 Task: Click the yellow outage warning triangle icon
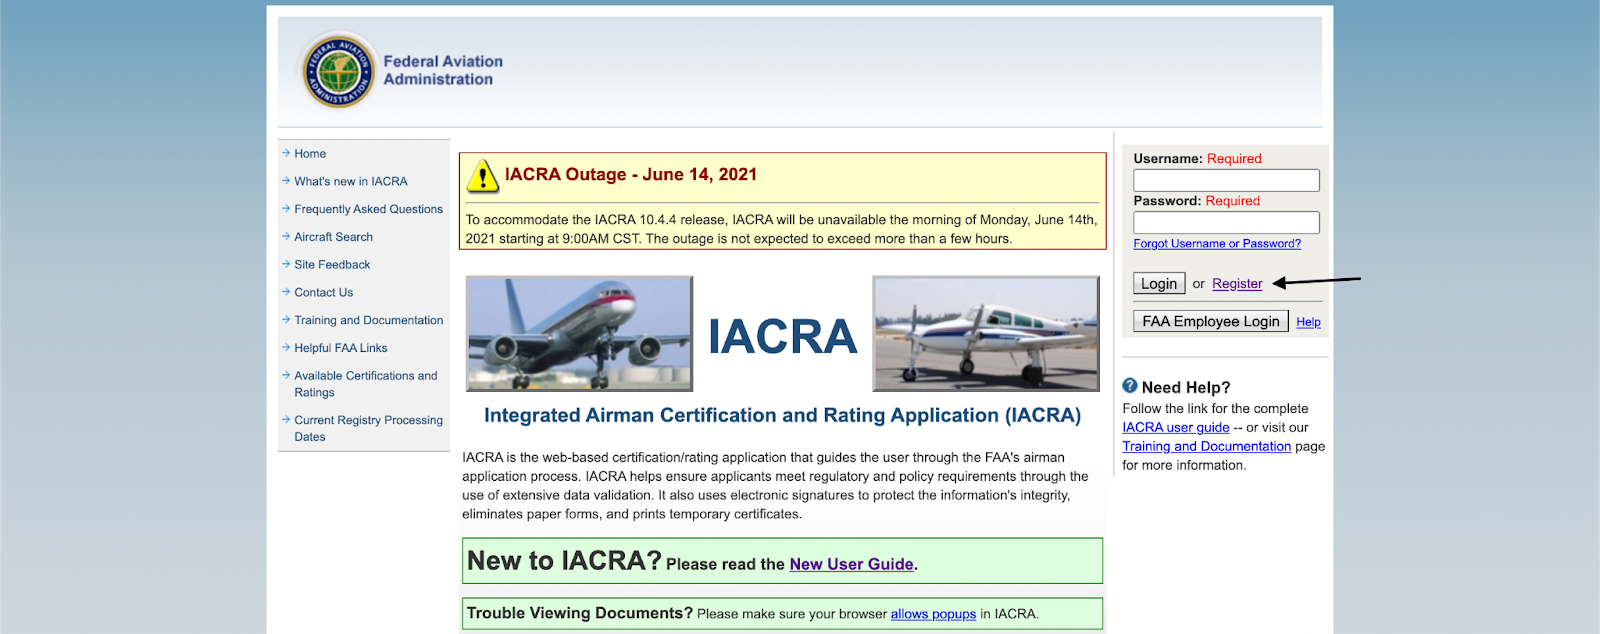483,176
